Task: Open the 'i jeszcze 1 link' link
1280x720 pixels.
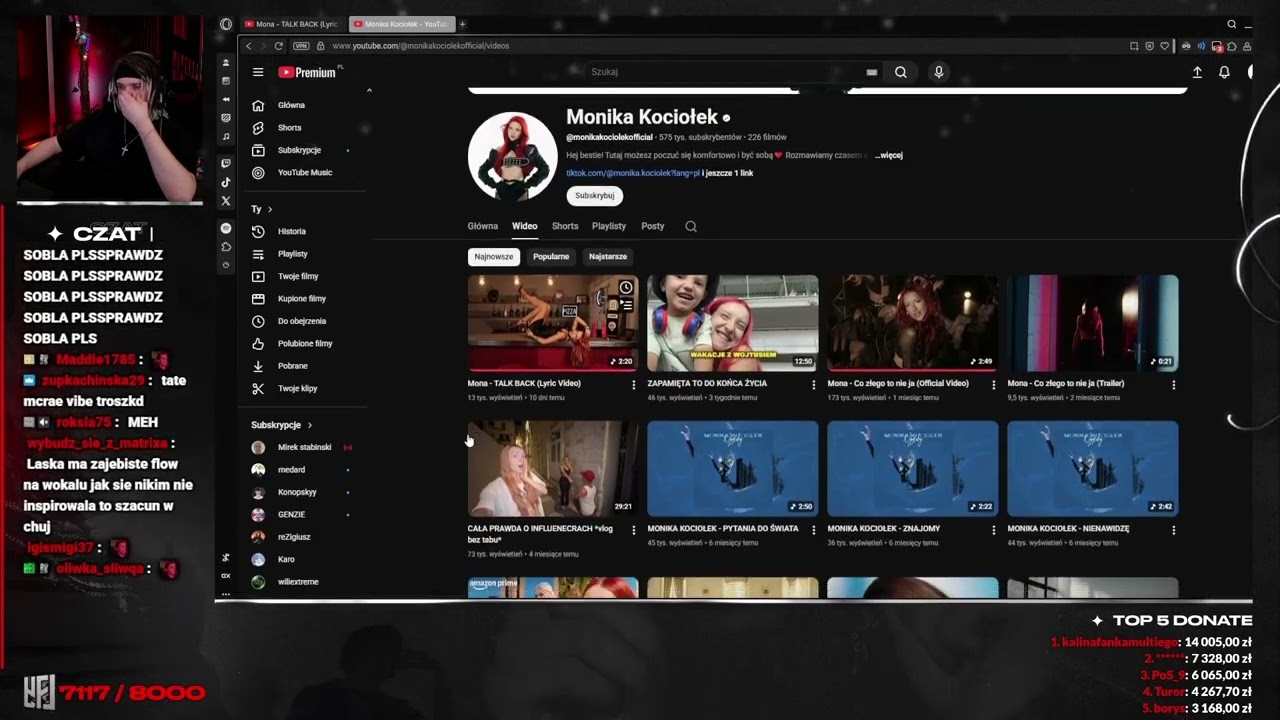Action: coord(728,173)
